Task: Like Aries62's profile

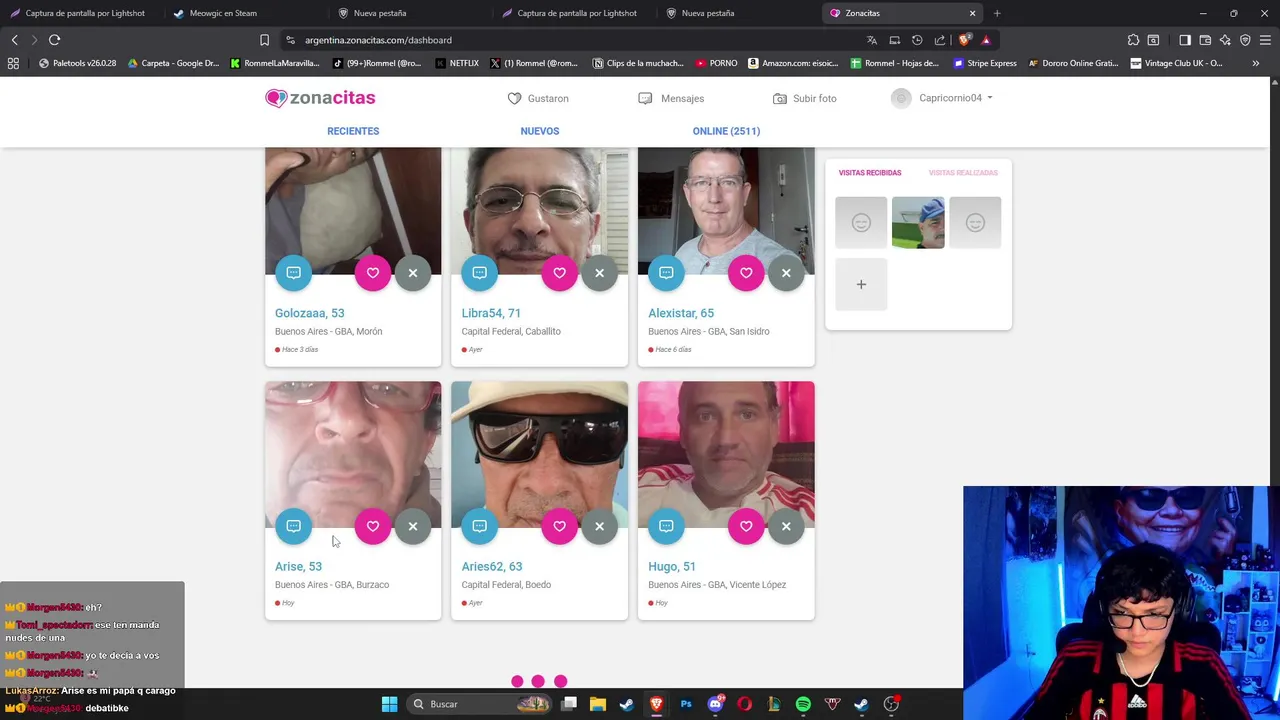Action: 559,526
